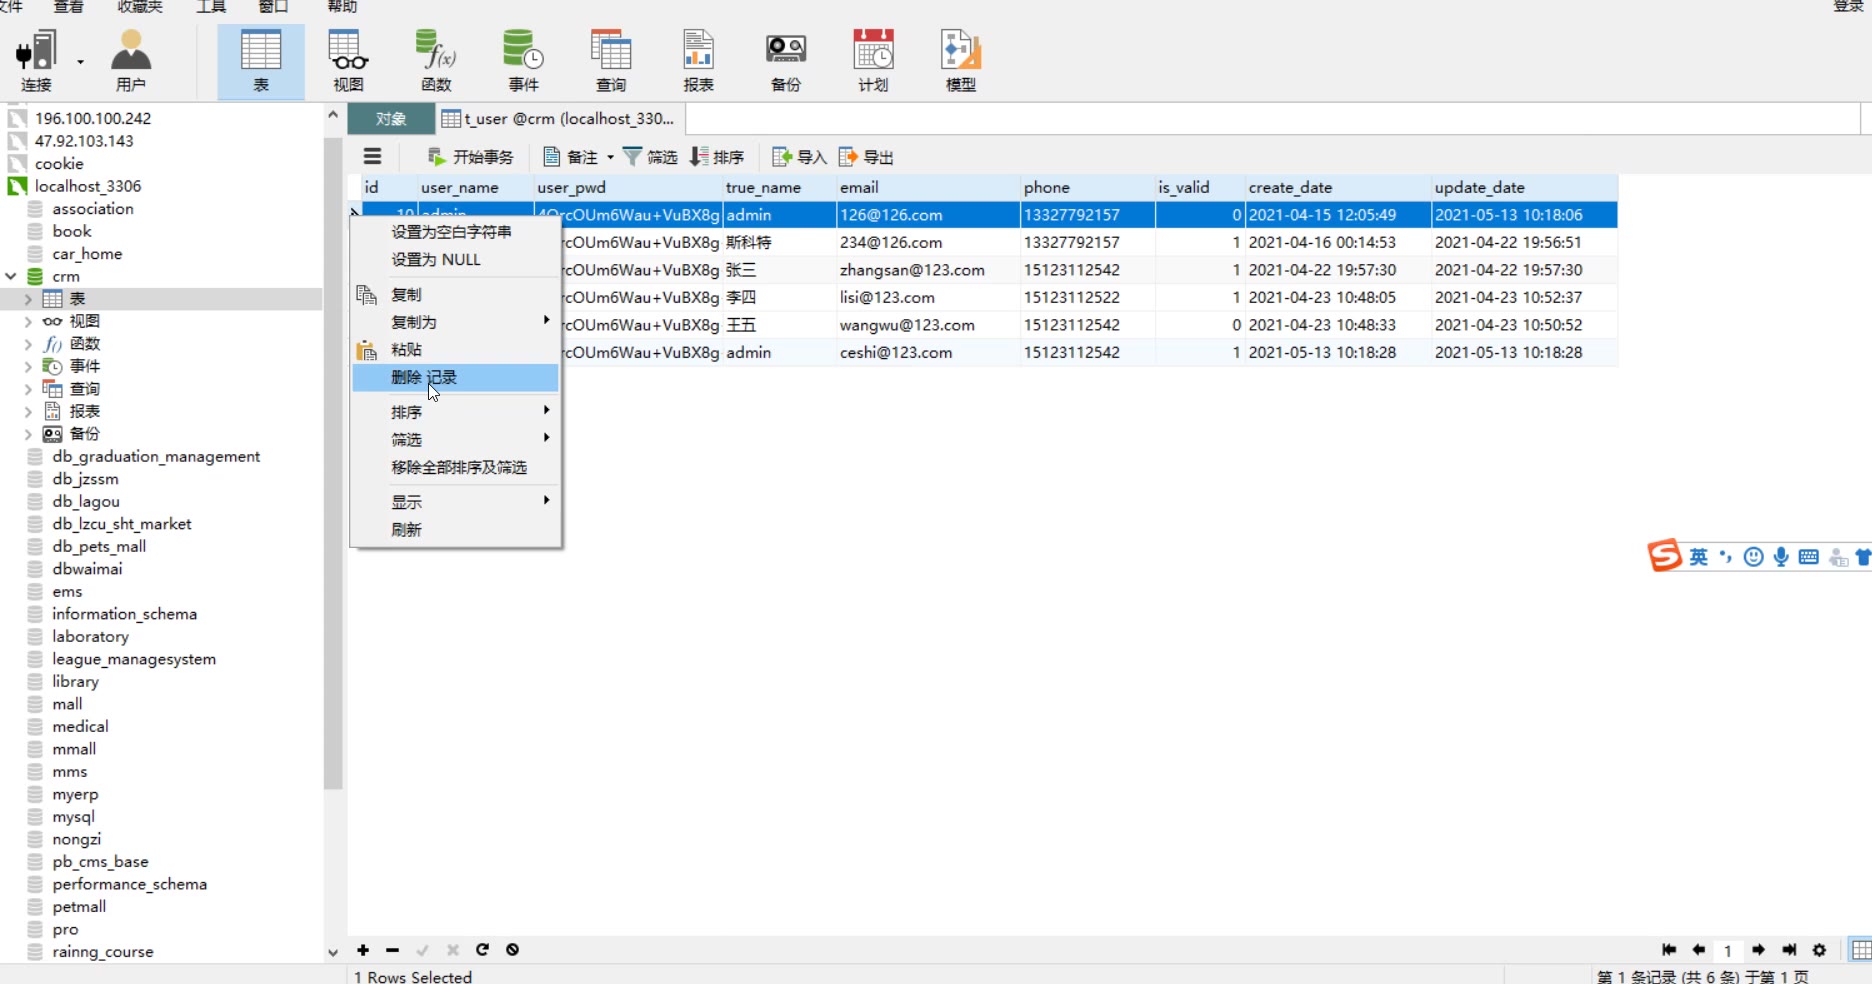Click the Sogou microphone voice input icon
The width and height of the screenshot is (1872, 984).
[1781, 557]
